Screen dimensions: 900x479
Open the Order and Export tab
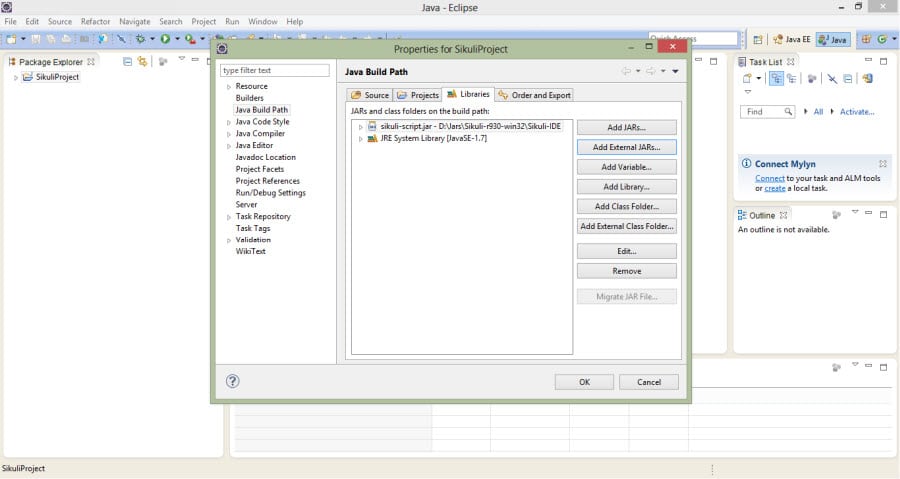tap(534, 95)
